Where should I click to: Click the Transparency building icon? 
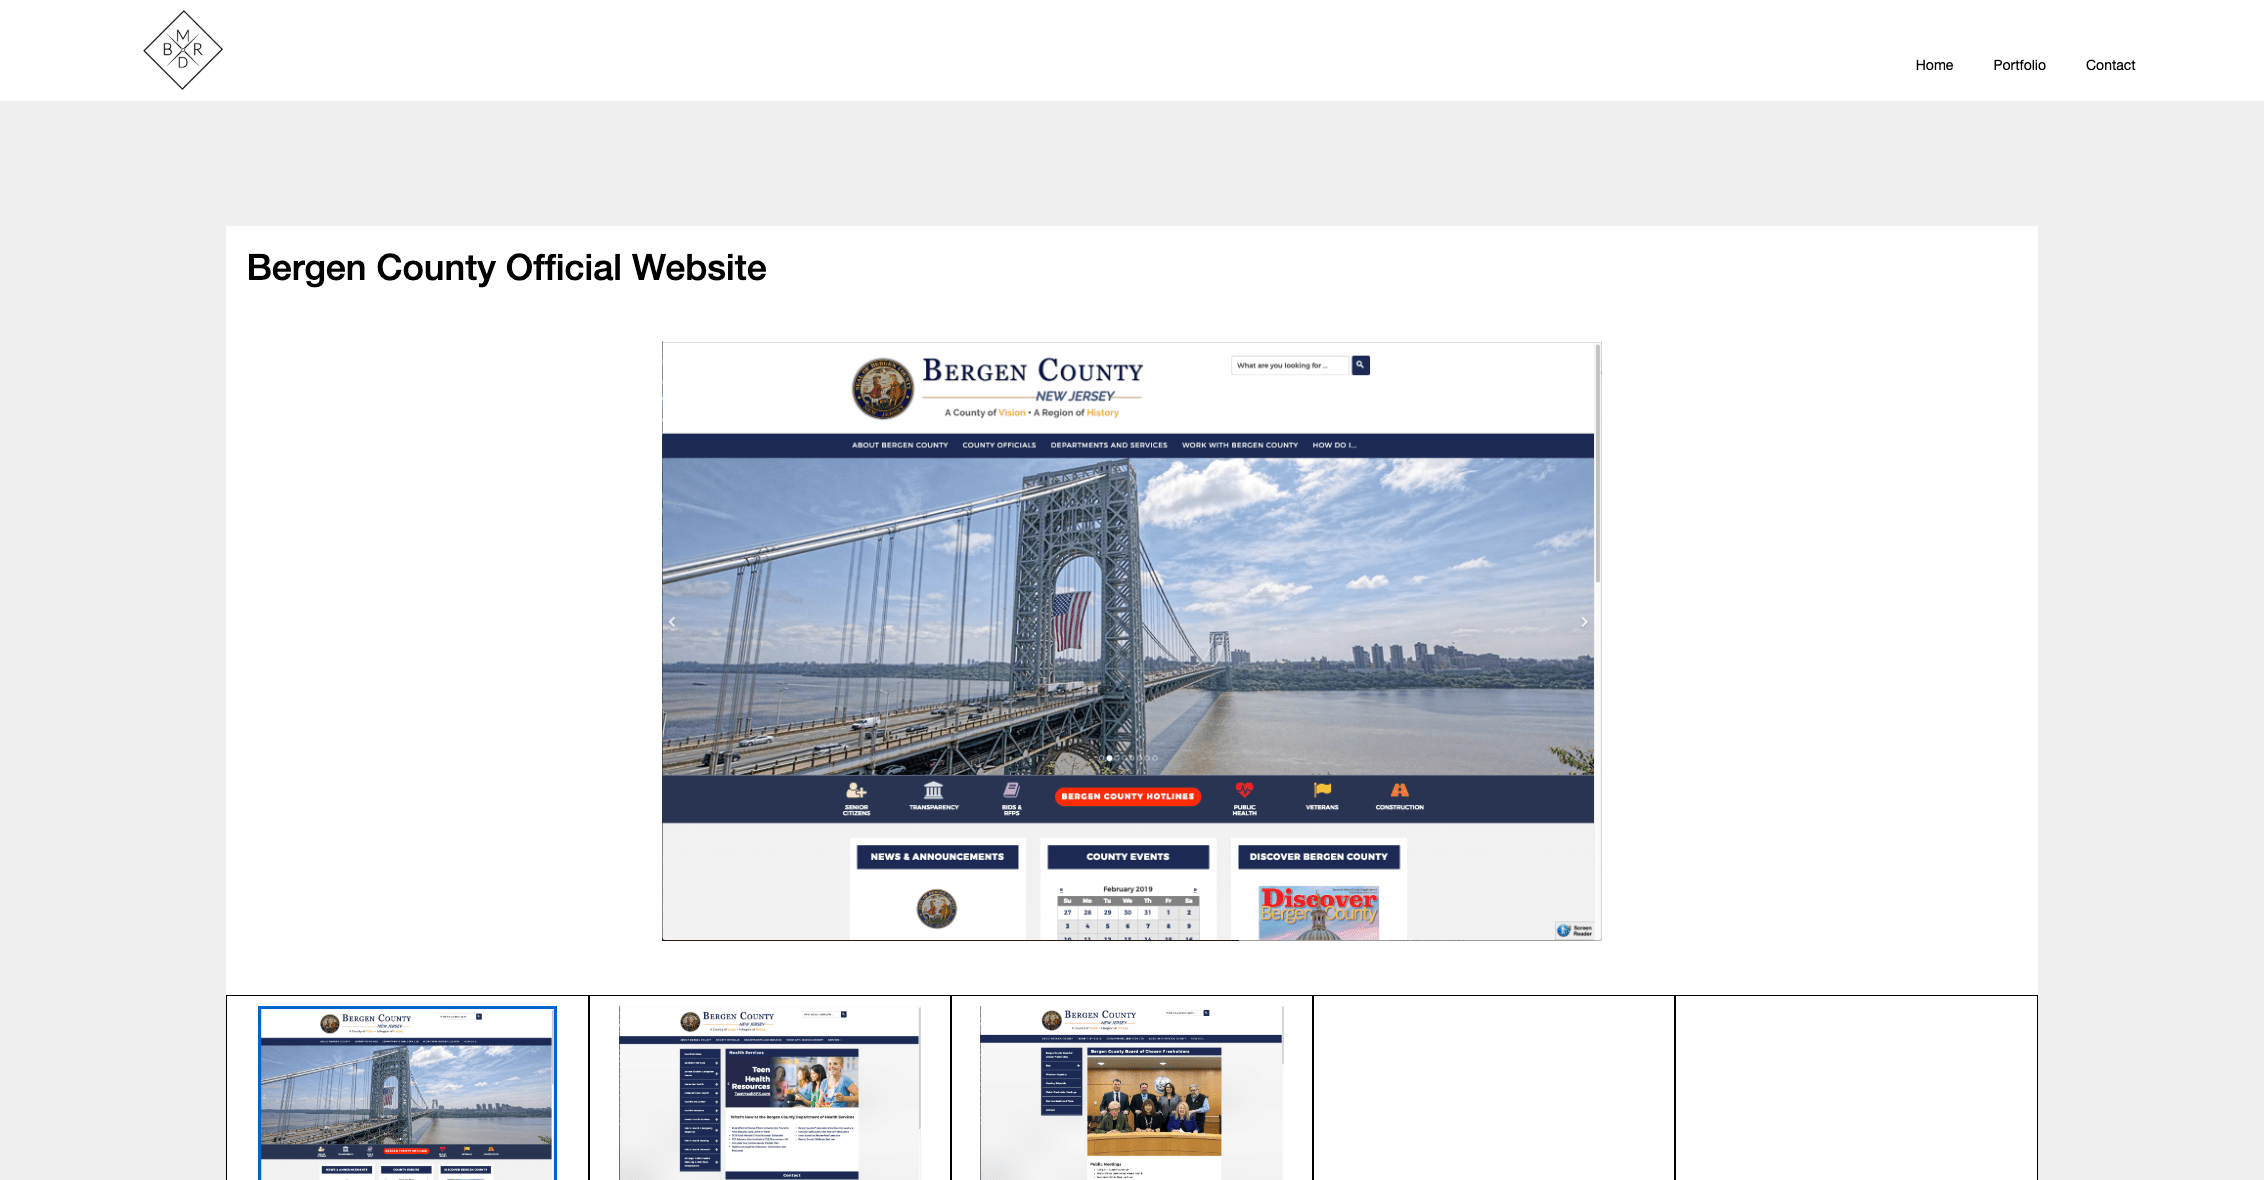[x=933, y=790]
